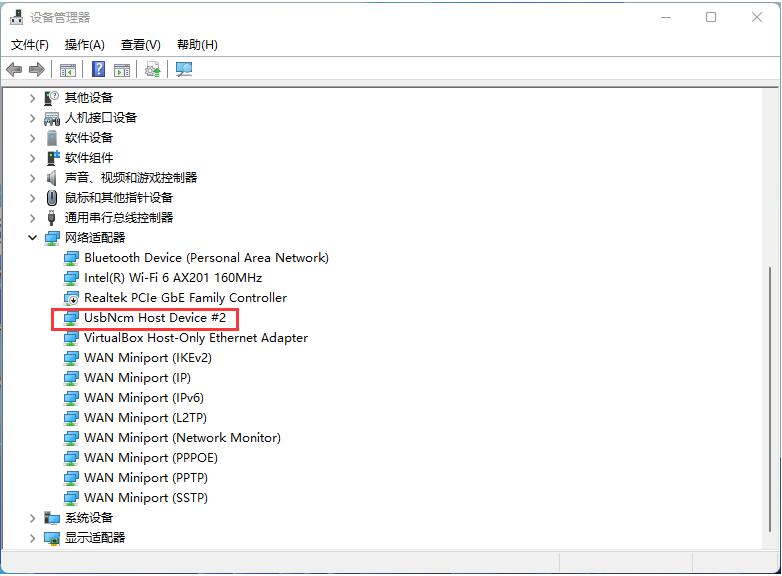This screenshot has height=576, width=782.
Task: Click the 显示适配器 category icon
Action: click(52, 538)
